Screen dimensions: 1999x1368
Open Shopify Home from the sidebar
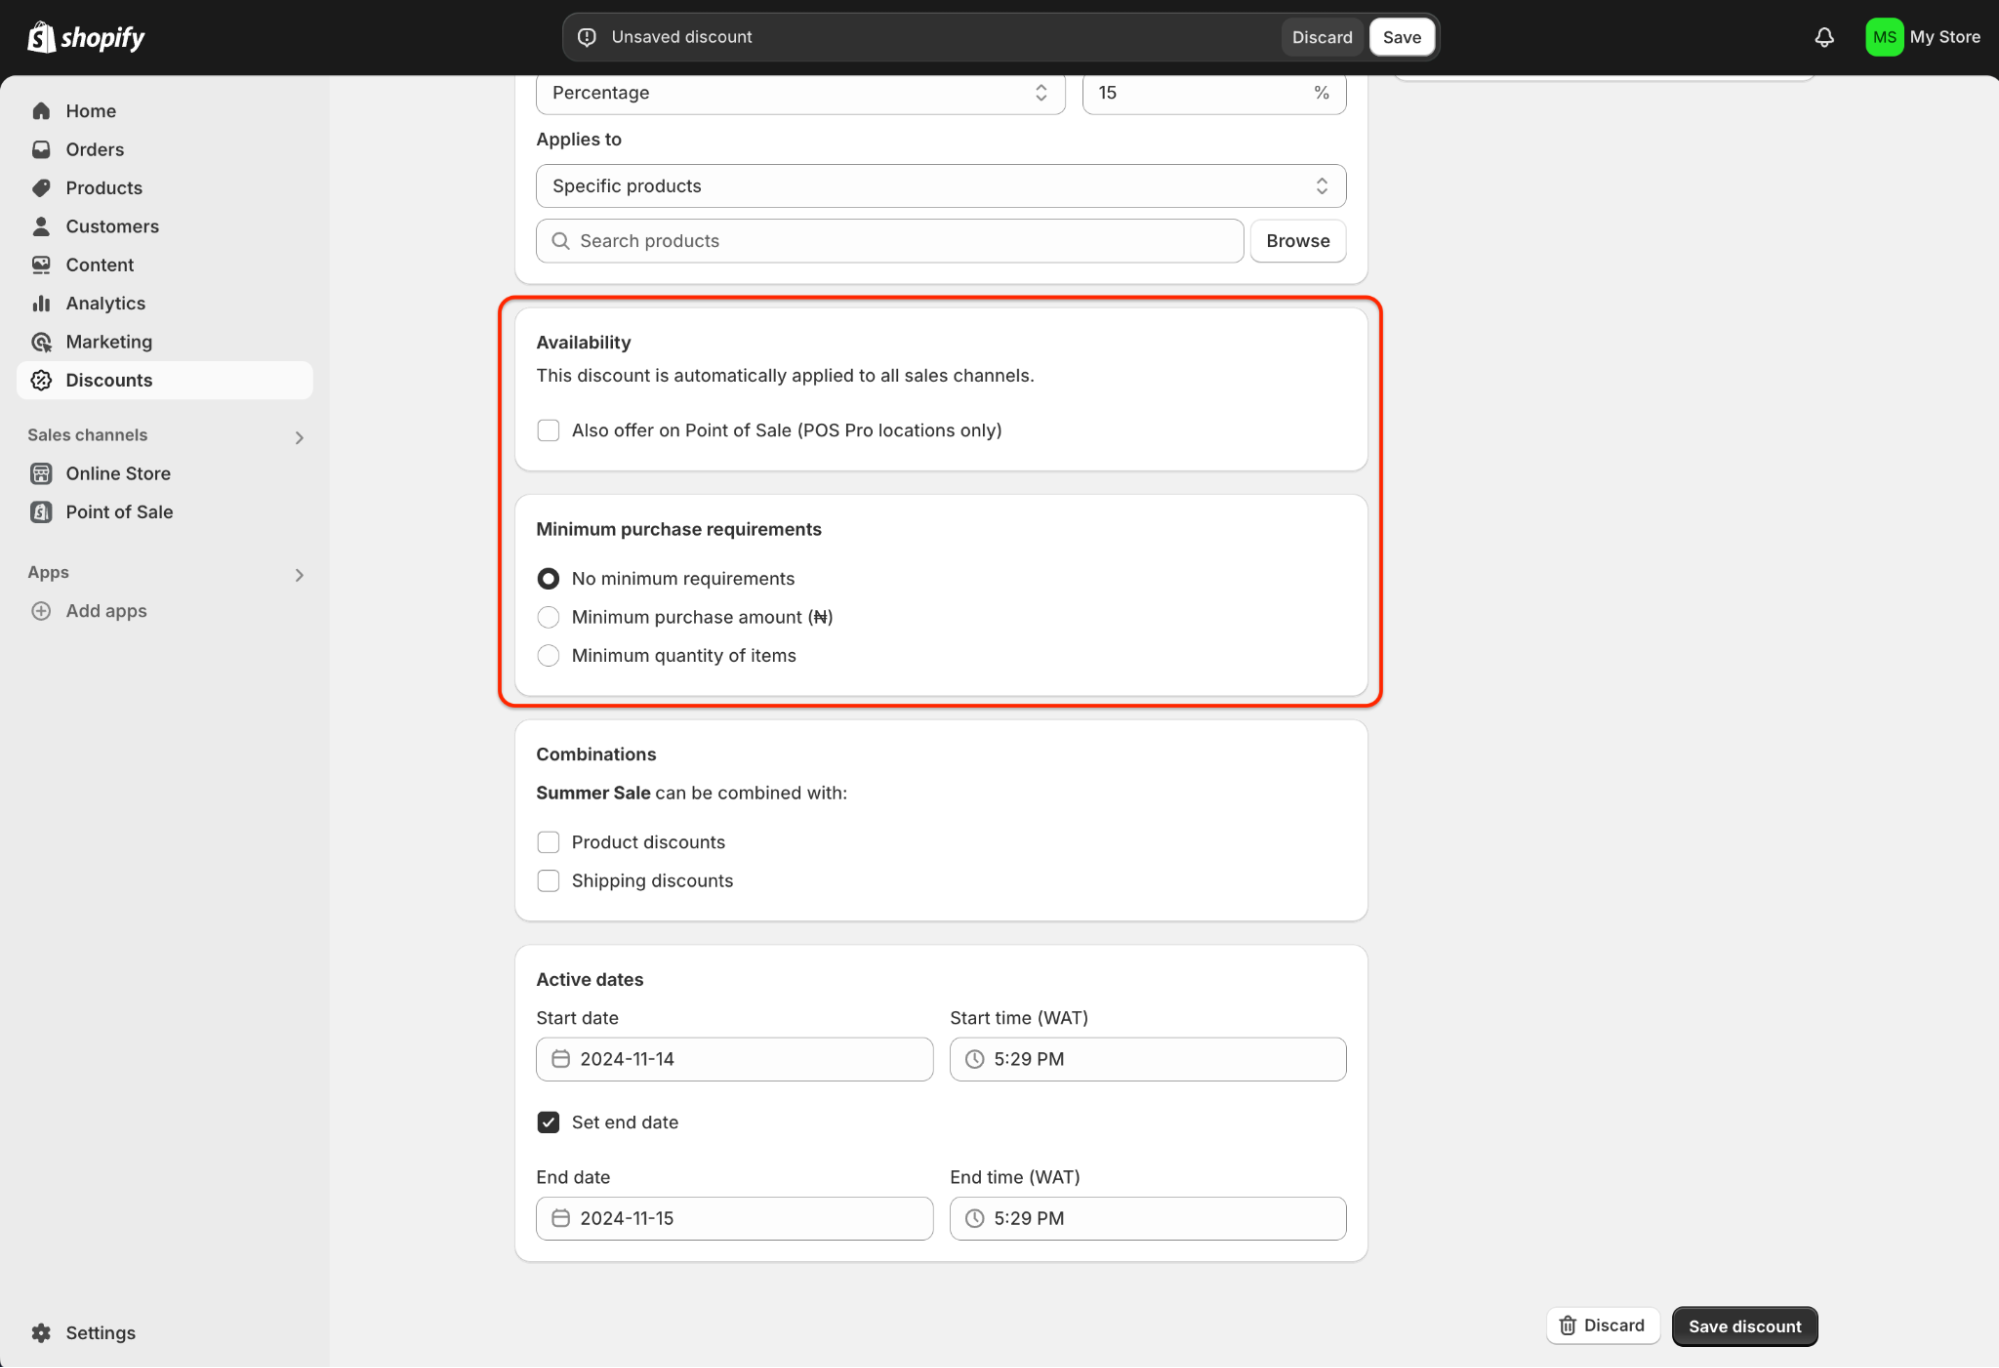[90, 110]
